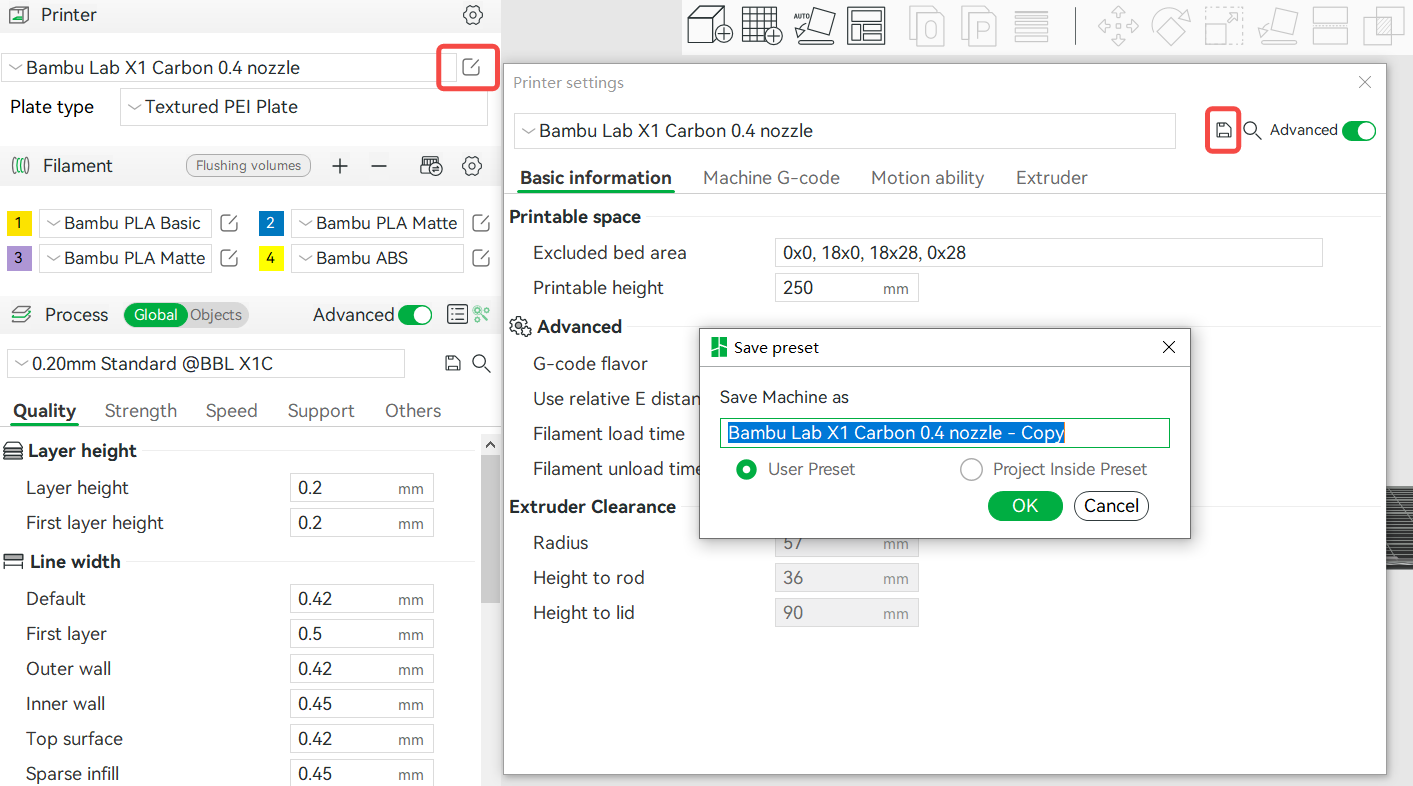The image size is (1413, 786).
Task: Open the preset dropdown in Printer settings
Action: point(845,131)
